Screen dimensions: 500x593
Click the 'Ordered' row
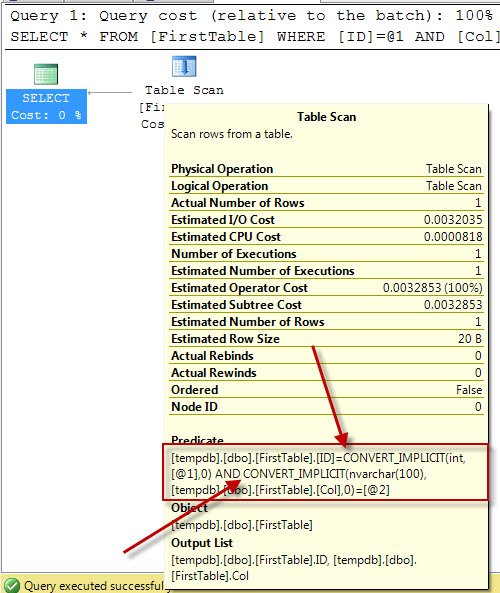point(326,390)
